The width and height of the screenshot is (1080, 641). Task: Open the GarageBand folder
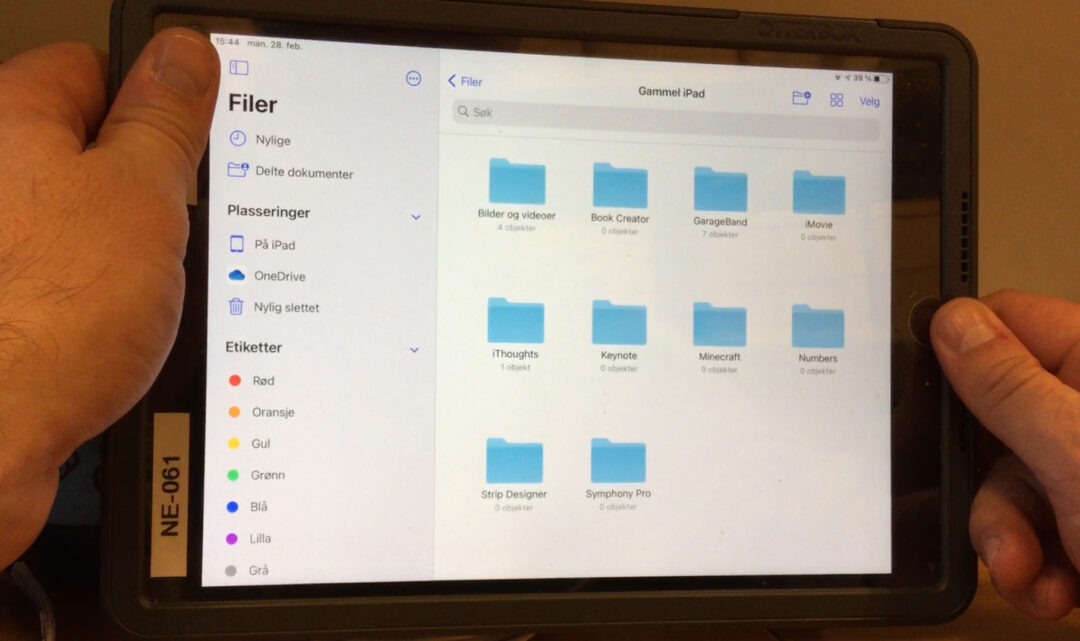pyautogui.click(x=720, y=191)
